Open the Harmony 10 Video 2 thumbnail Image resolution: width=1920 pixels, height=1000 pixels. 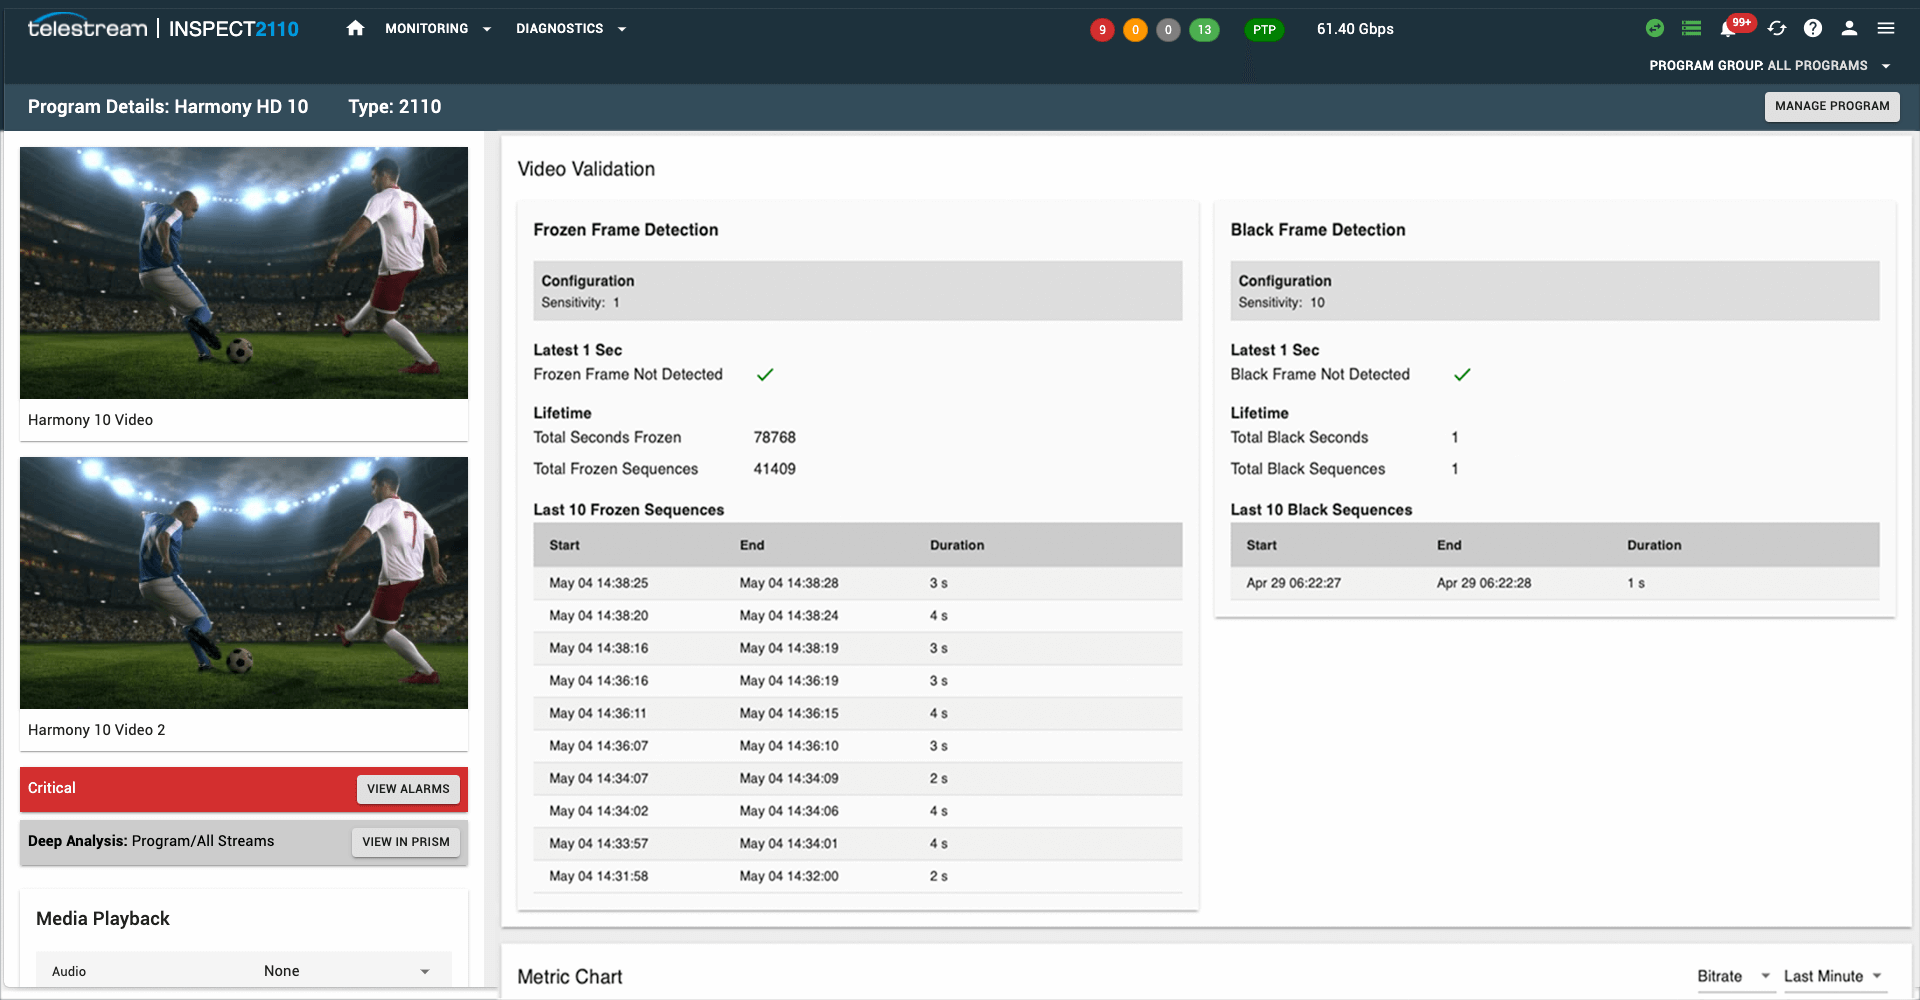click(244, 583)
